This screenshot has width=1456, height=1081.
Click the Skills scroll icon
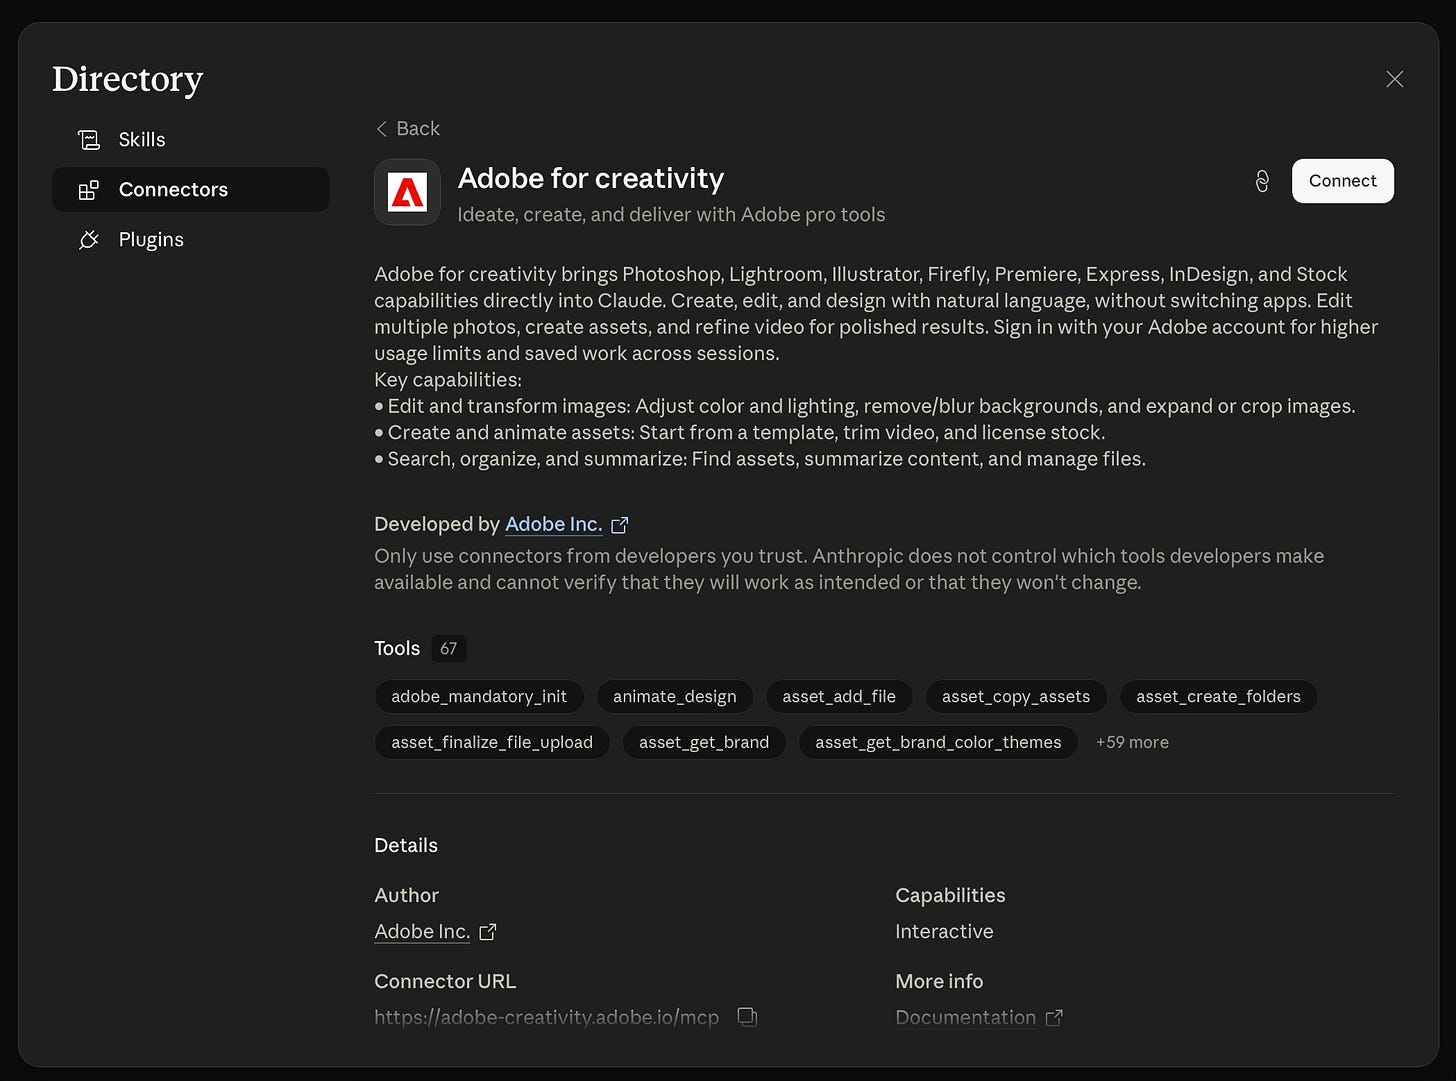(x=89, y=139)
